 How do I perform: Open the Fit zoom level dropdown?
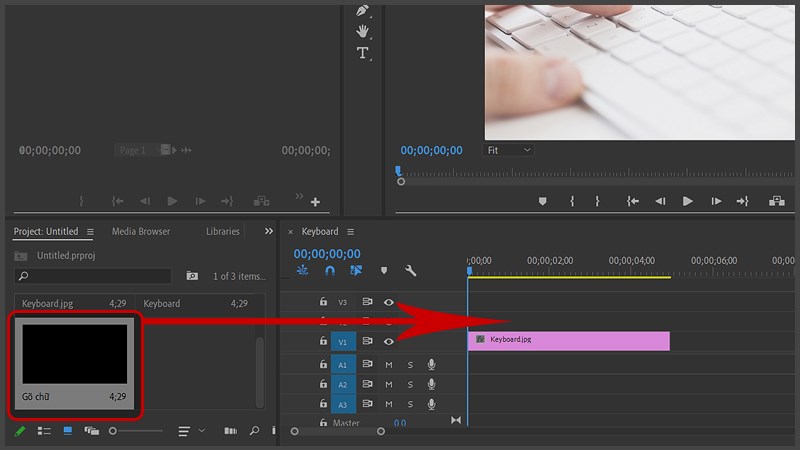coord(508,150)
